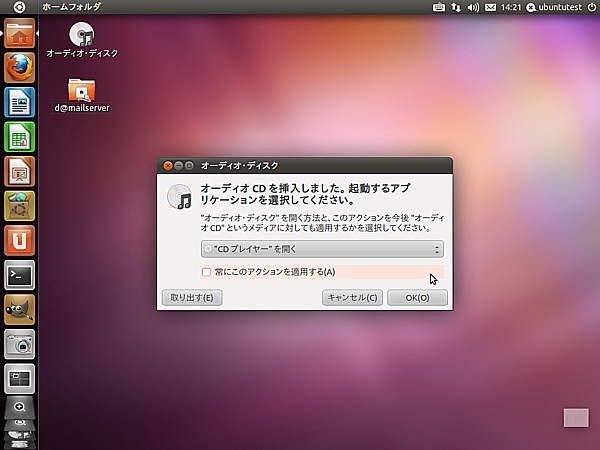Open the workspace switcher launcher icon
600x450 pixels.
pos(20,378)
